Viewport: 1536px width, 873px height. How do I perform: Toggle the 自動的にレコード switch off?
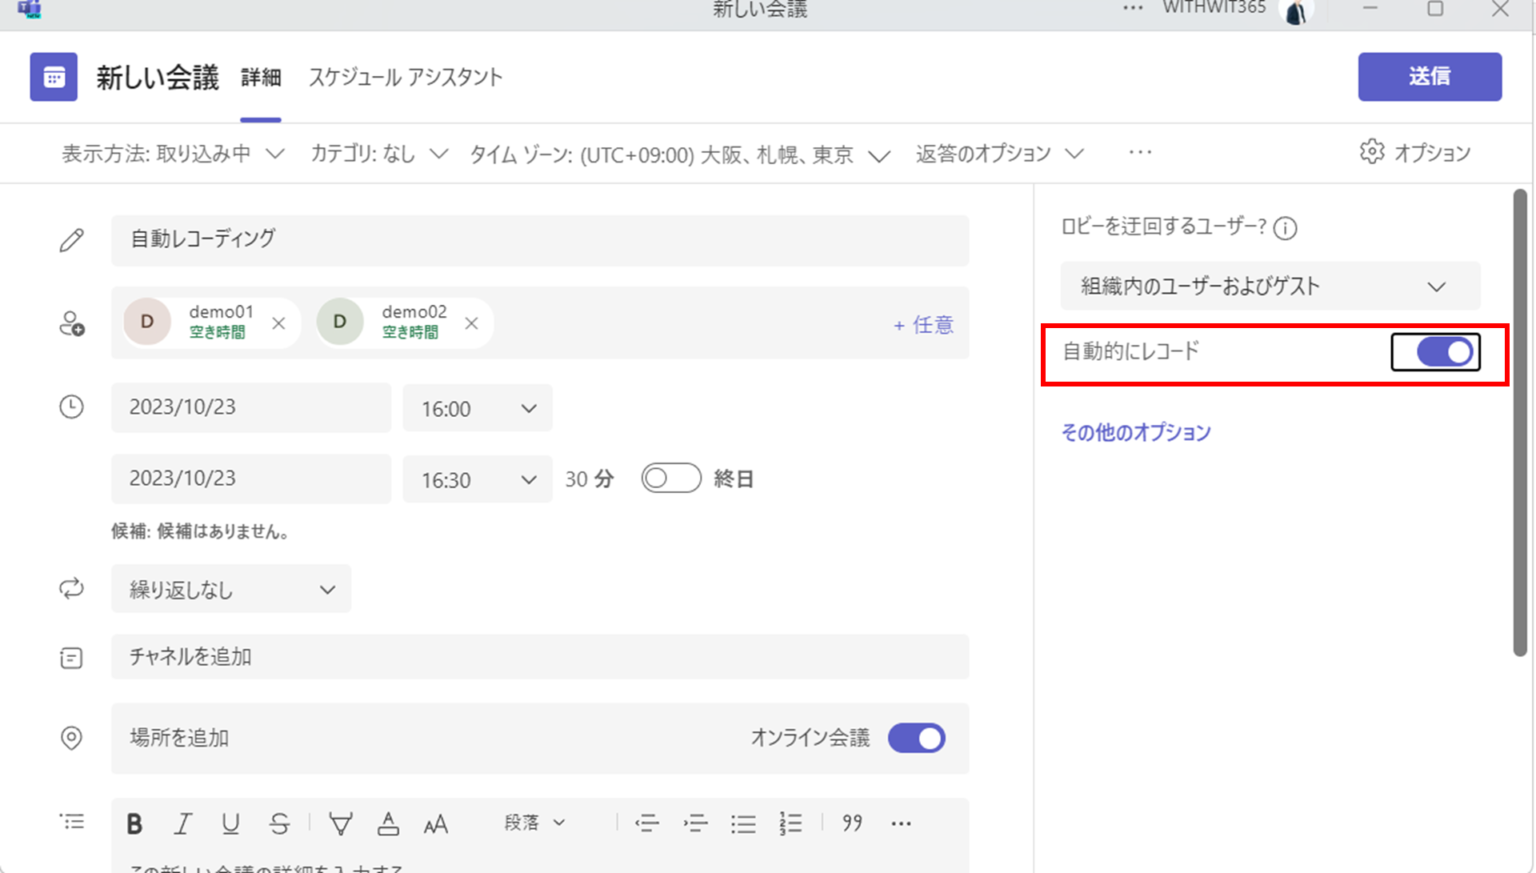point(1436,352)
